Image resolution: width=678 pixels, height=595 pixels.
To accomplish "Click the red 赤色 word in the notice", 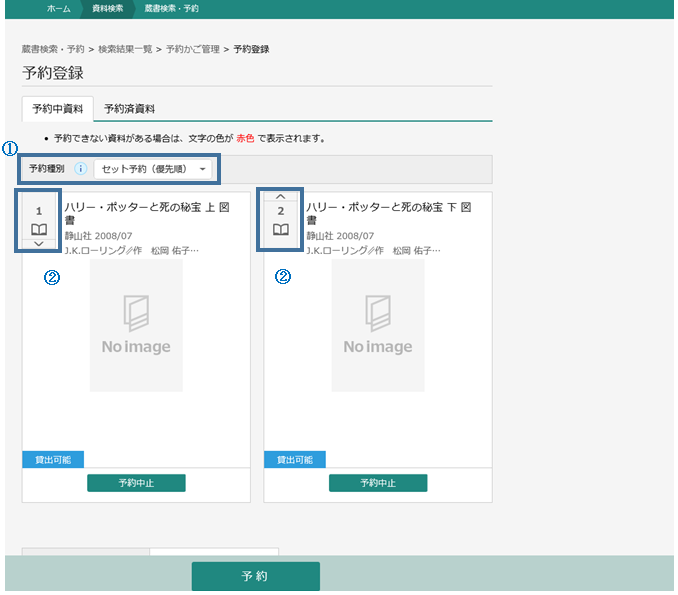I will coord(245,138).
